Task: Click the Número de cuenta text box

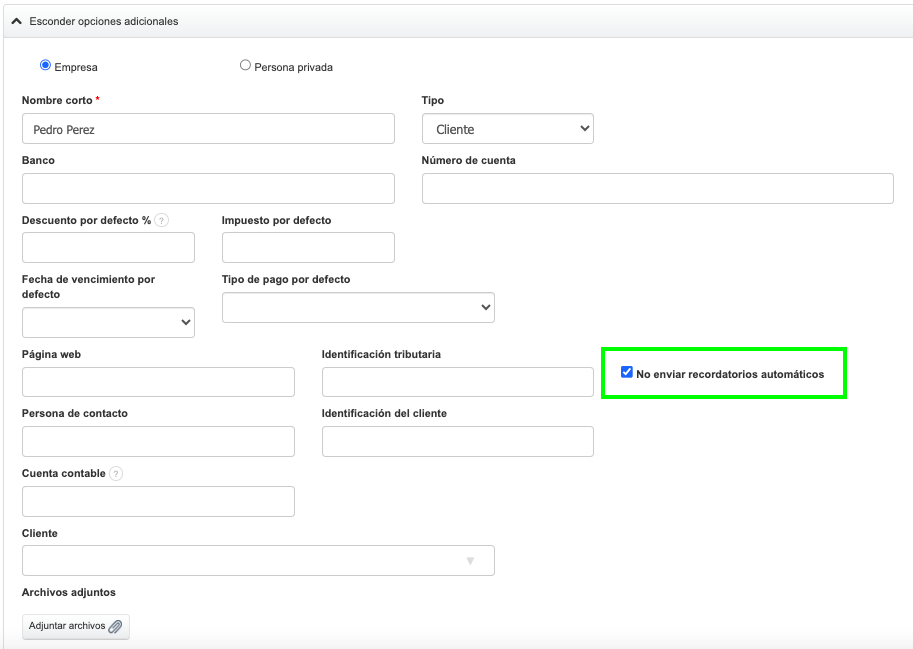Action: coord(657,188)
